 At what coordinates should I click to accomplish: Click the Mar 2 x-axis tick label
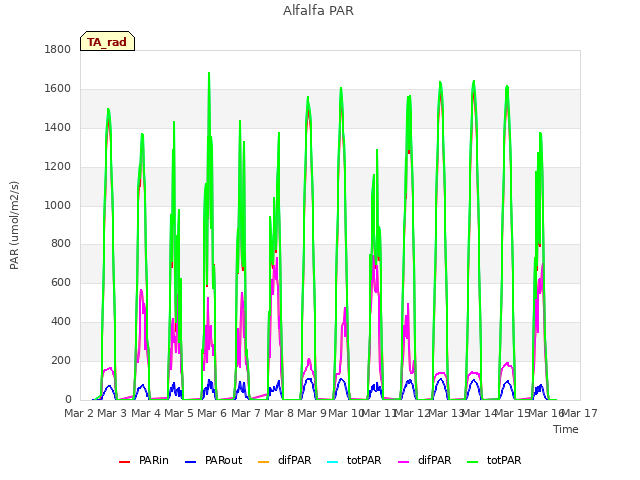(x=79, y=413)
